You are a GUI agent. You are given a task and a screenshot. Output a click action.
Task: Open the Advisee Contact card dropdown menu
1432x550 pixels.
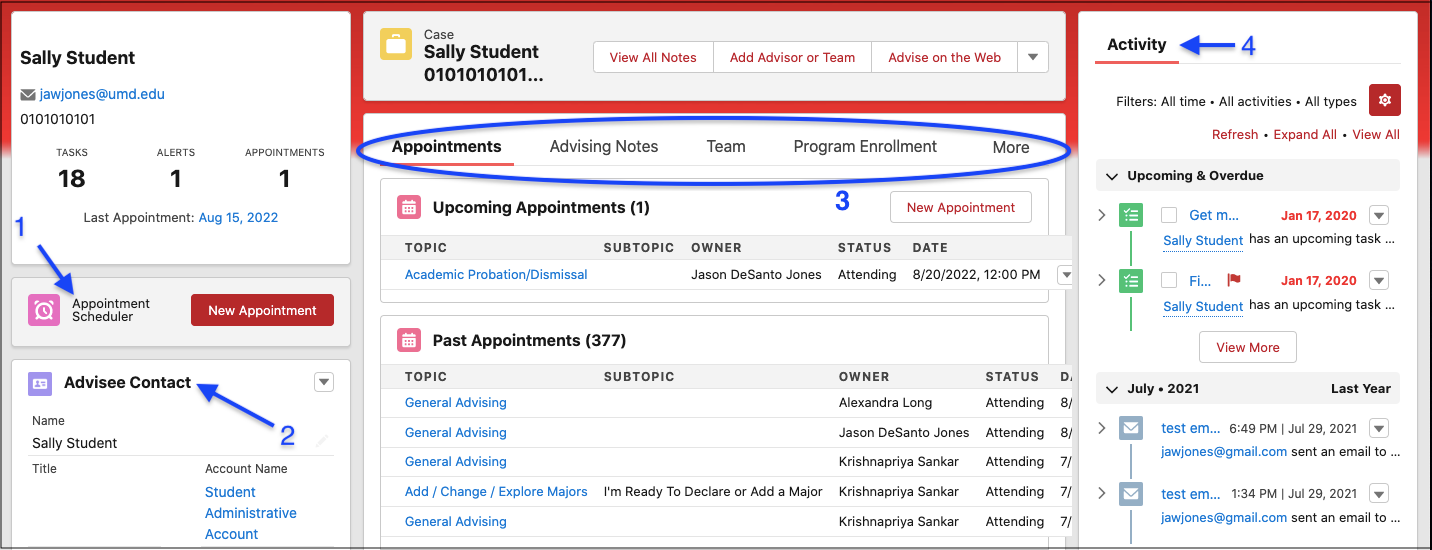[323, 382]
